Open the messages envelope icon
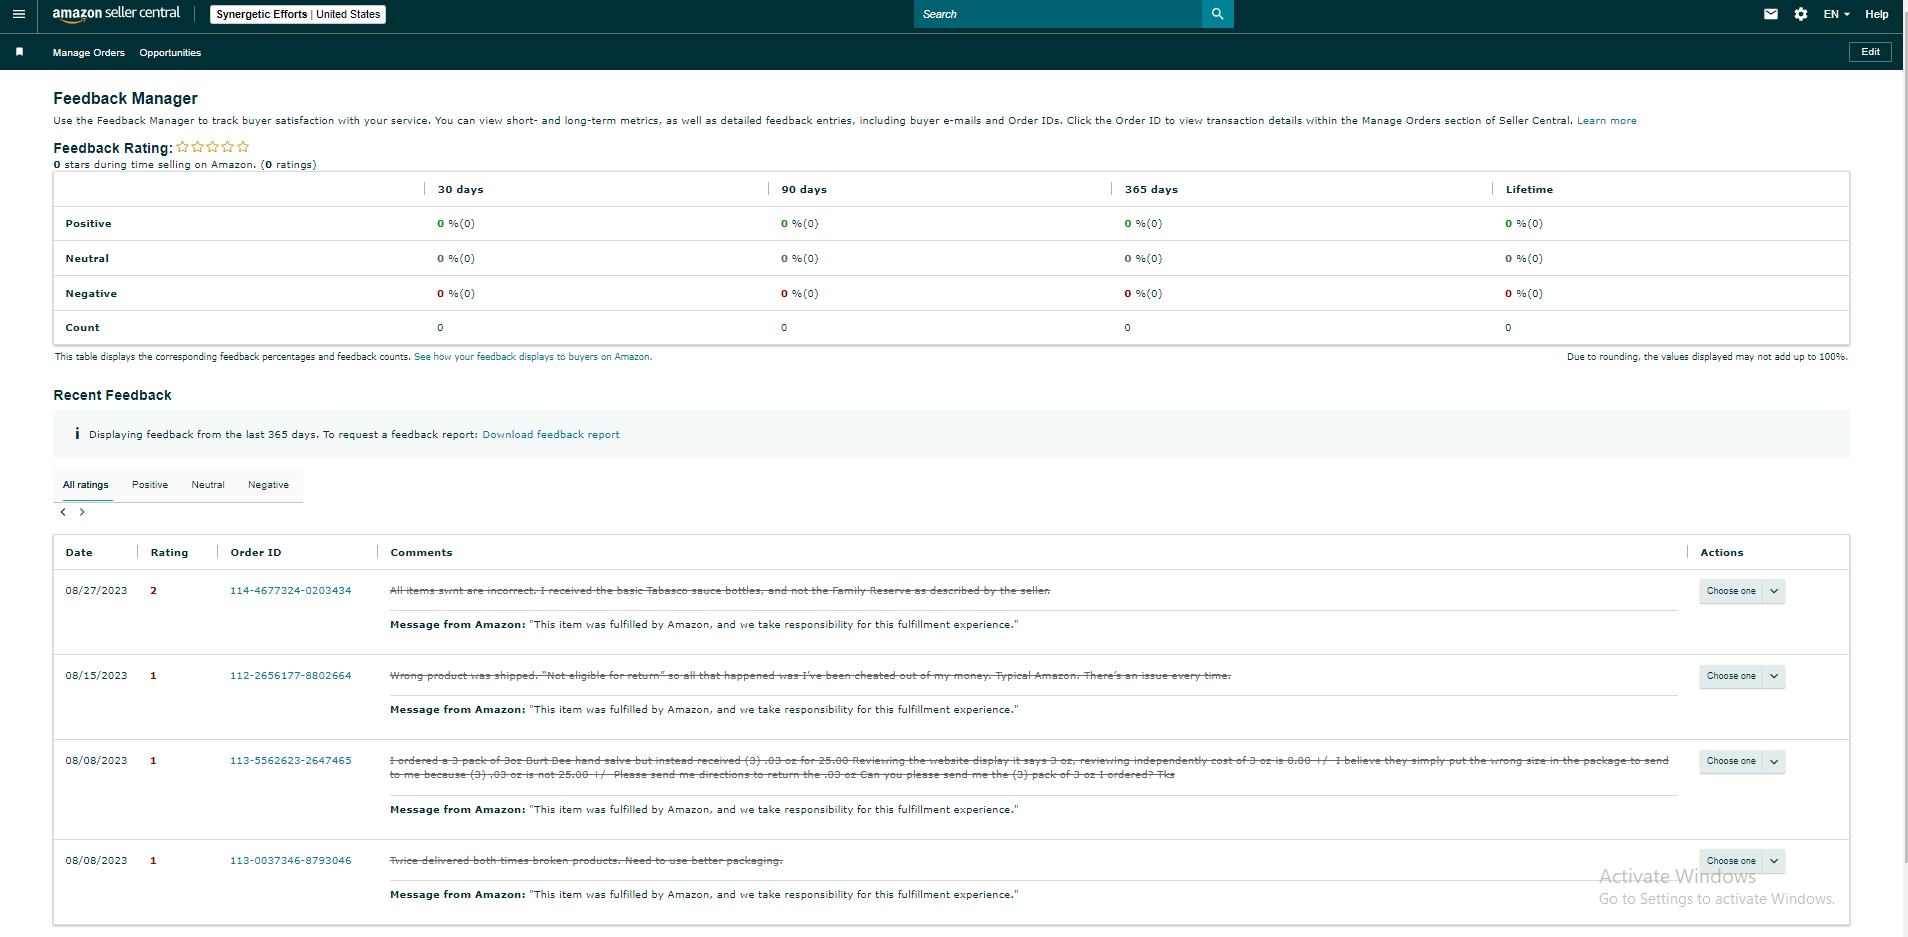Image resolution: width=1908 pixels, height=937 pixels. [x=1770, y=14]
